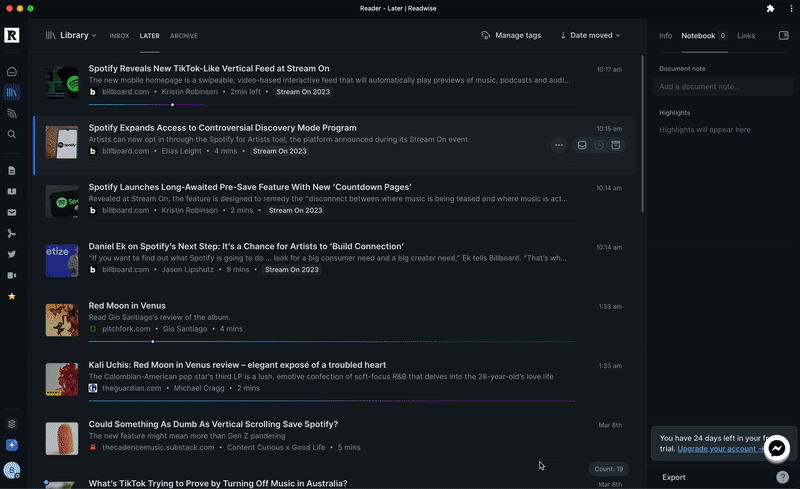The height and width of the screenshot is (489, 800).
Task: Click the pitchfork.com source label
Action: (126, 329)
